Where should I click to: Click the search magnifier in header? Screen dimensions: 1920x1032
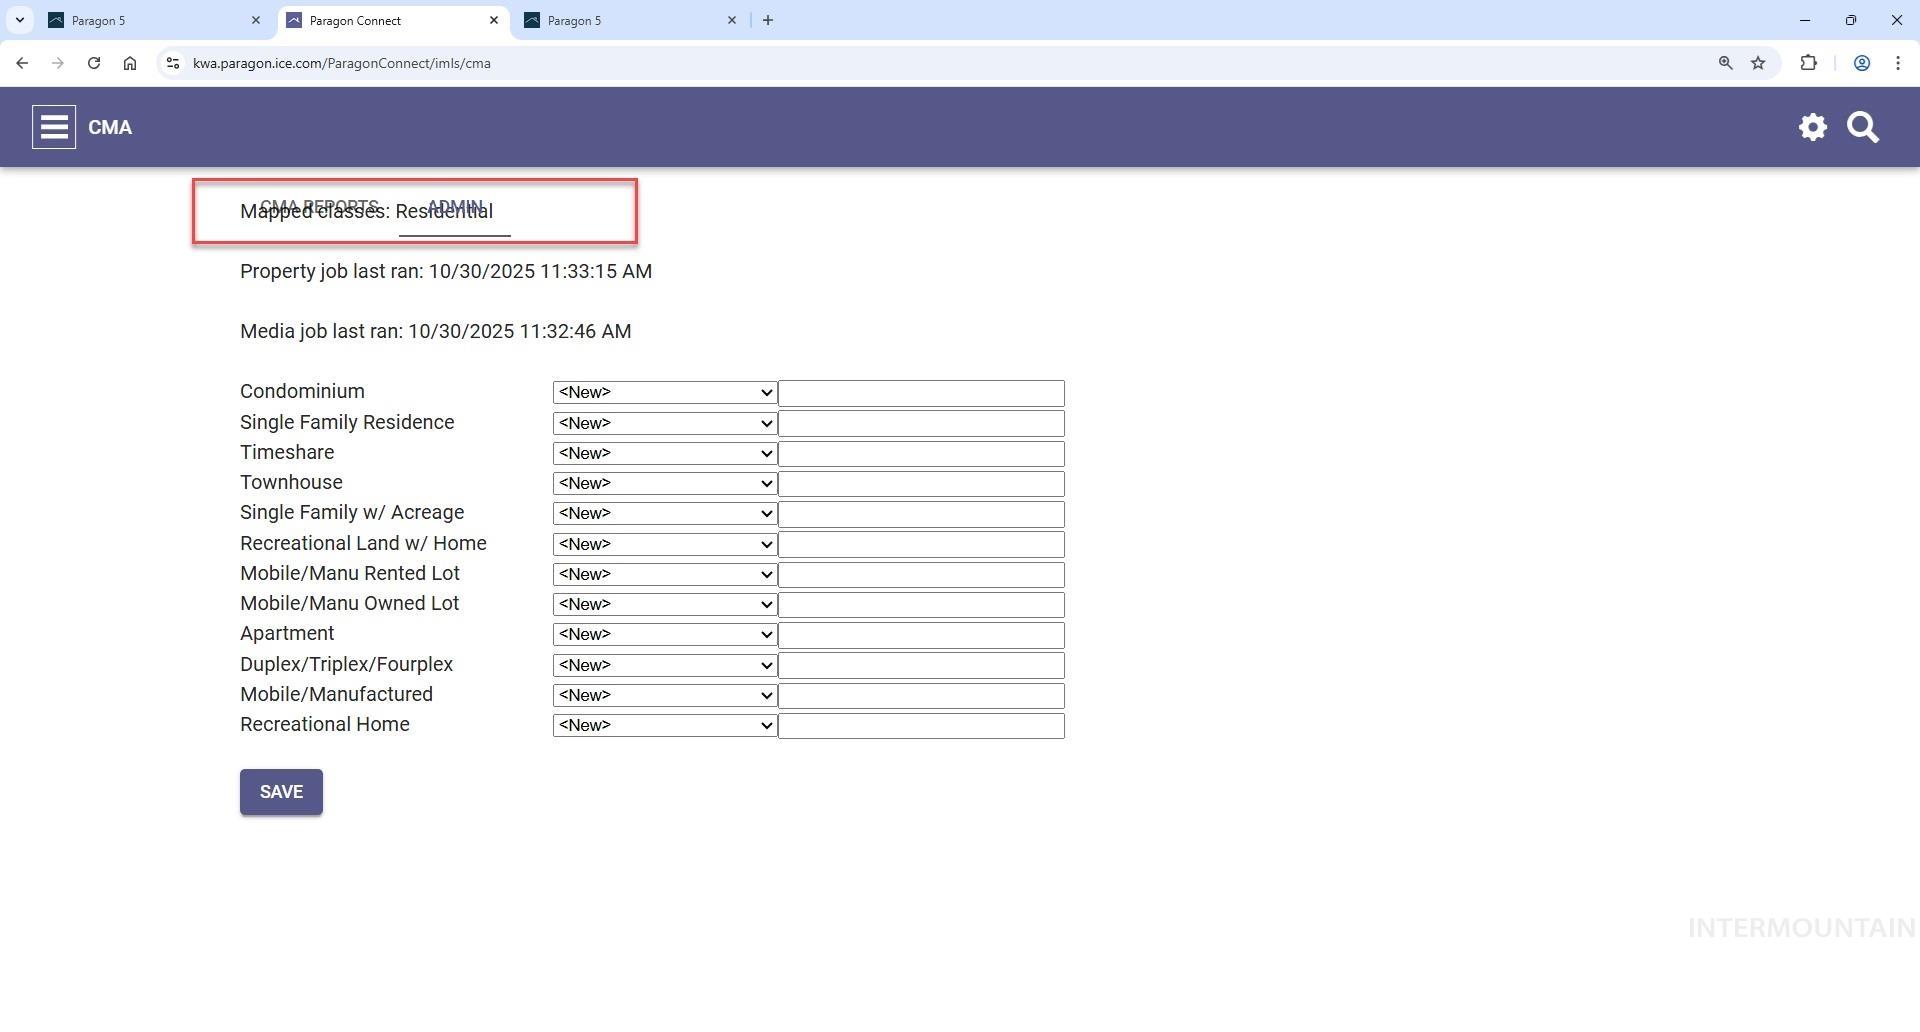tap(1862, 127)
